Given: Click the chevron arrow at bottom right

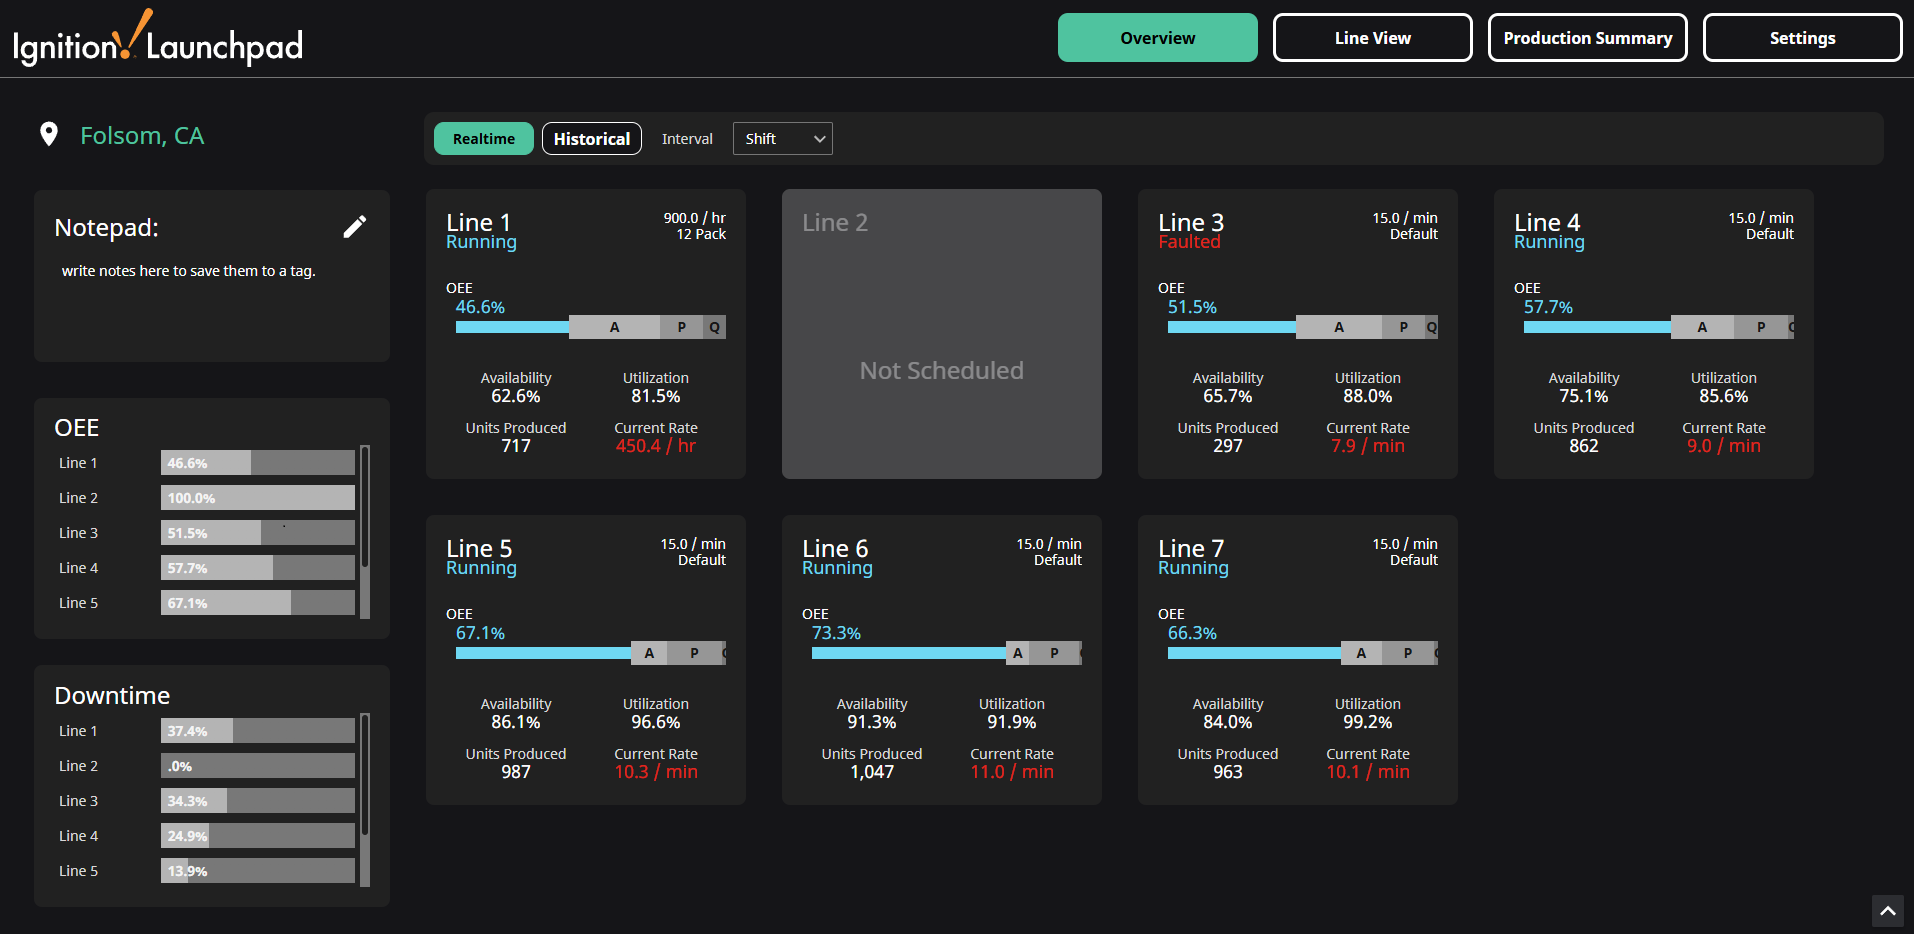Looking at the screenshot, I should coord(1889,911).
